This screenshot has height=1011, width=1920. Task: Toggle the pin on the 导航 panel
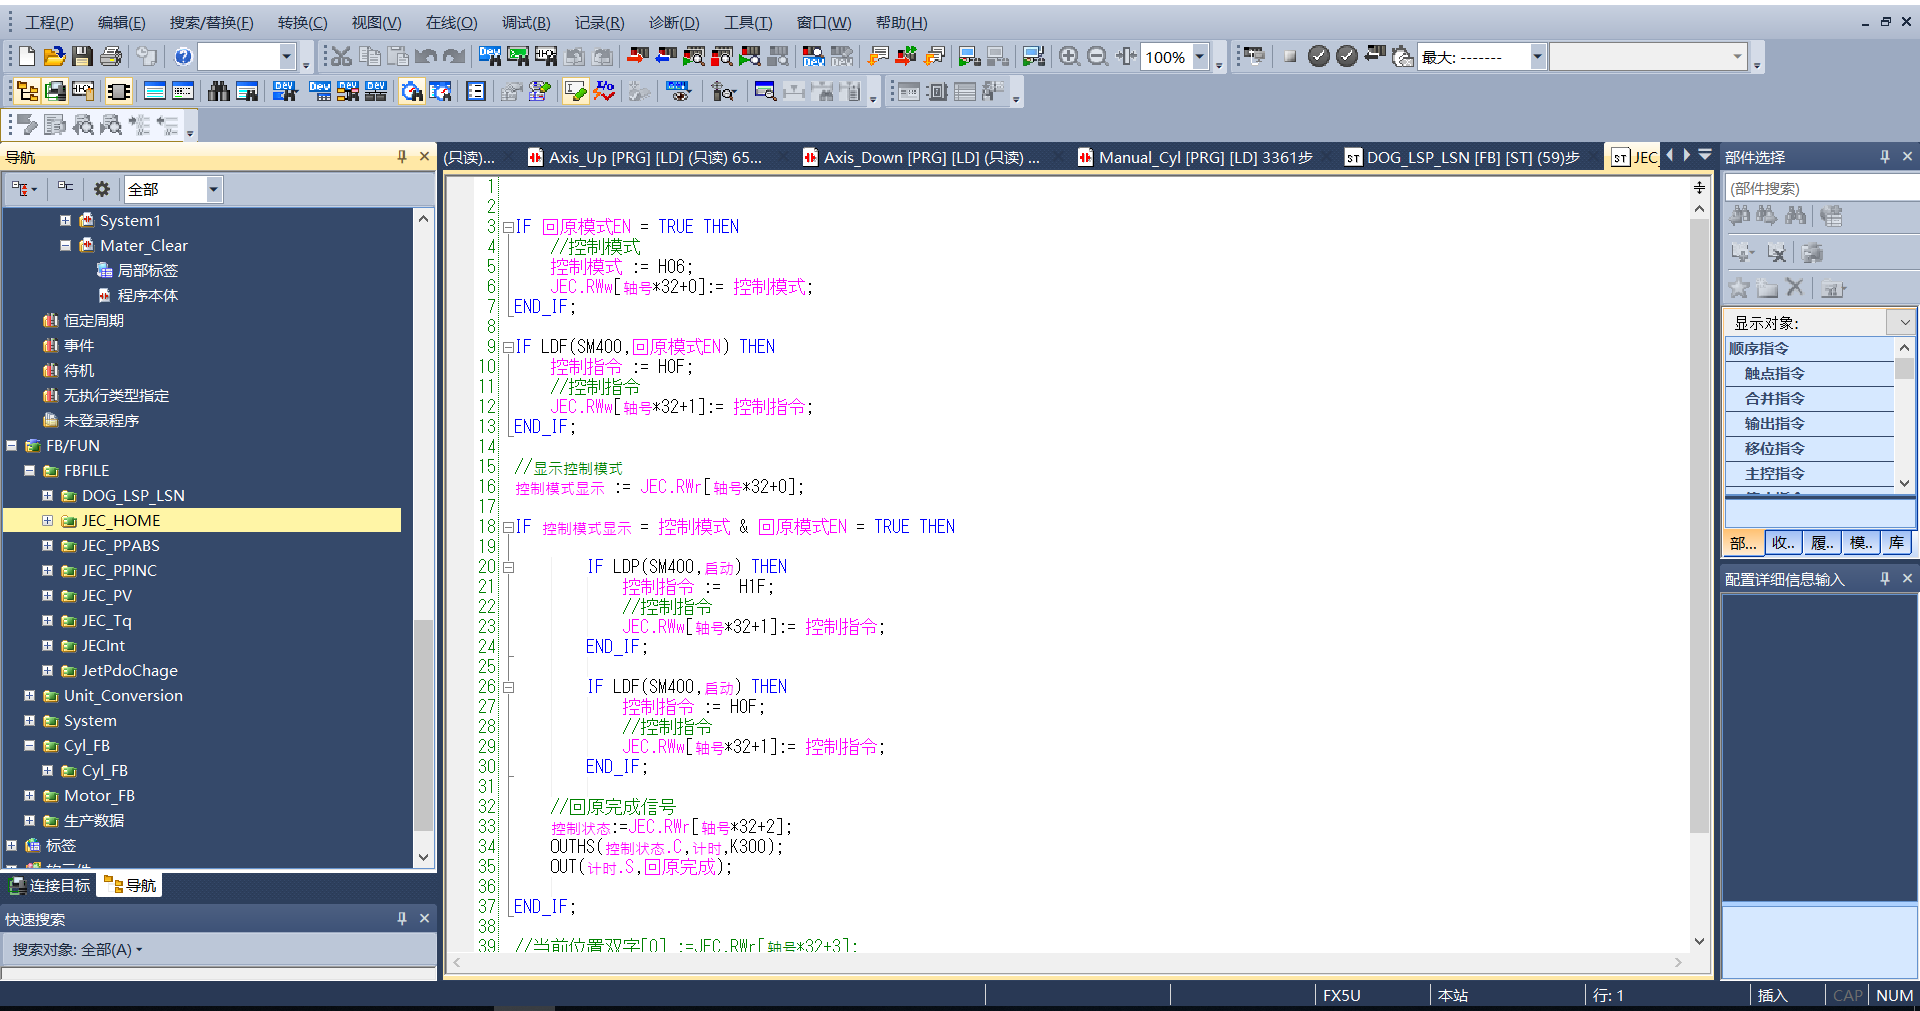click(x=402, y=157)
